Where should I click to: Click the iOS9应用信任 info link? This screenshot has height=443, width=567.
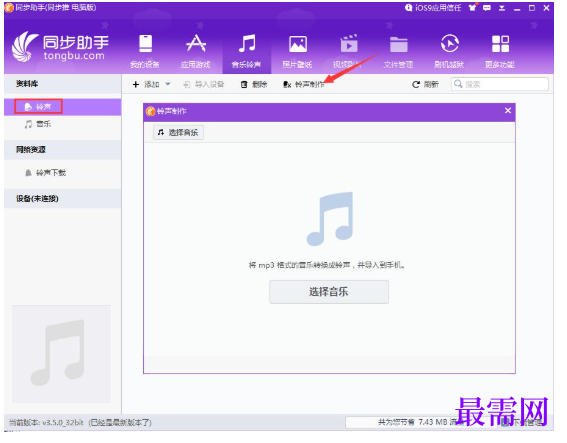[x=434, y=8]
